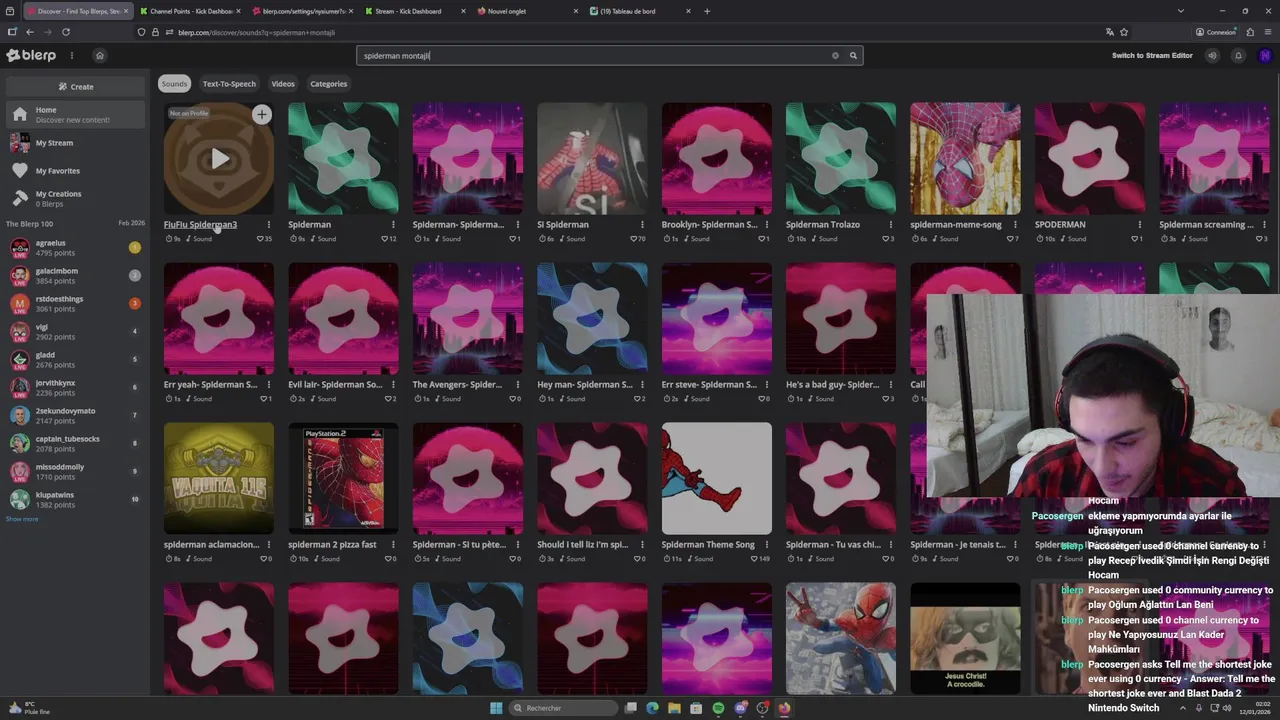Click the search field containing spiderman montajli
Screen dimensions: 1280x720
610,56
